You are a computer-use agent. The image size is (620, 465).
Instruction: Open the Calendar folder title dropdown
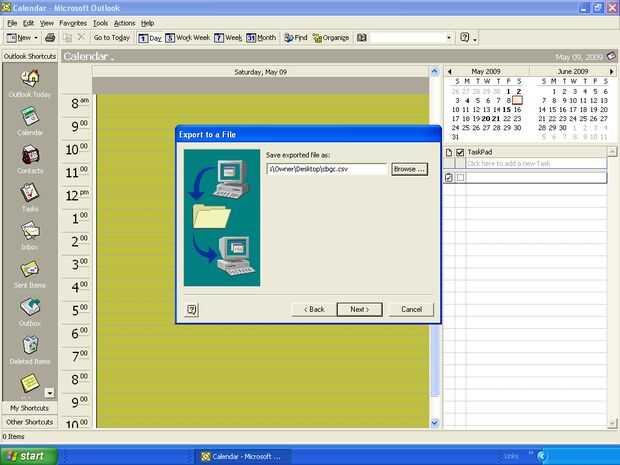coord(88,57)
